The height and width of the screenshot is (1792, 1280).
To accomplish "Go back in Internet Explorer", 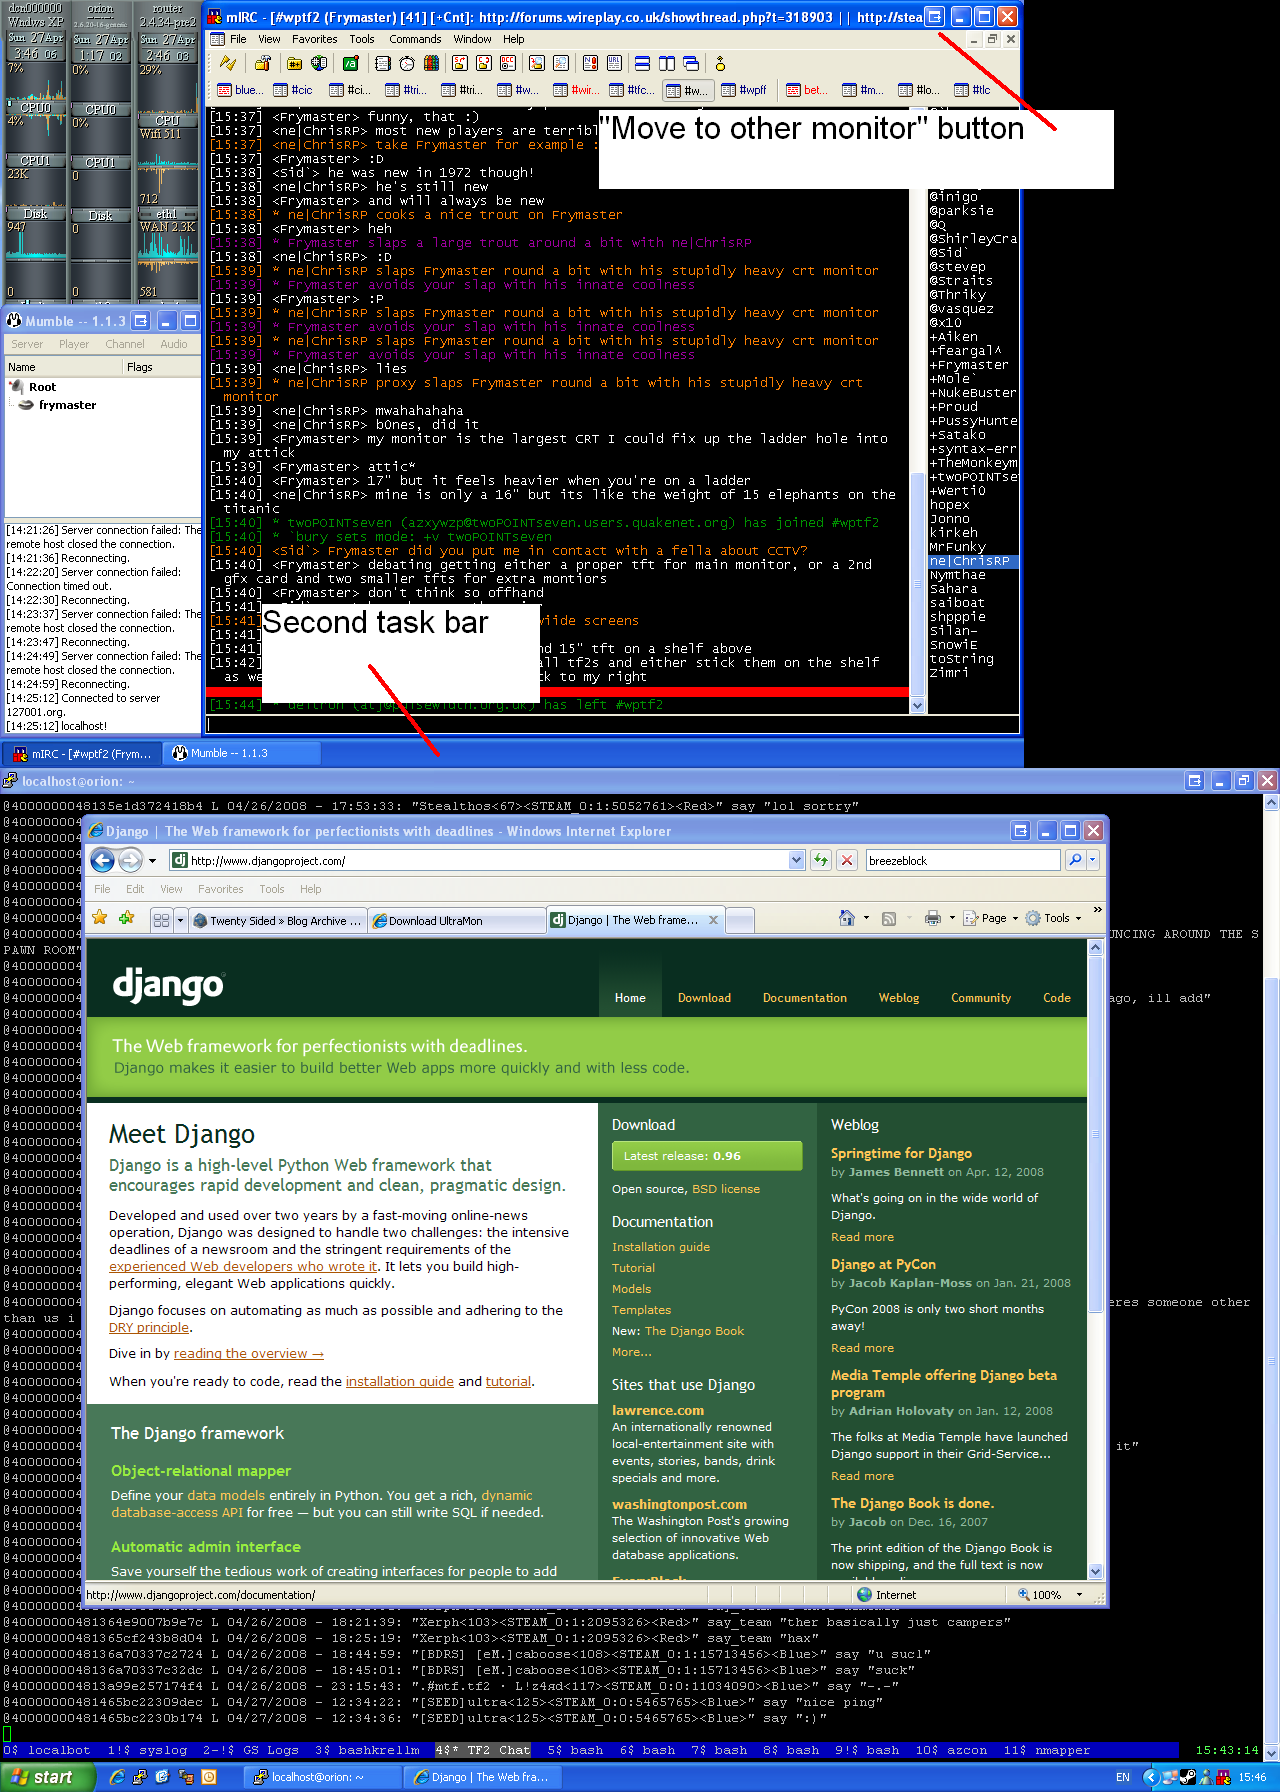I will pyautogui.click(x=102, y=860).
